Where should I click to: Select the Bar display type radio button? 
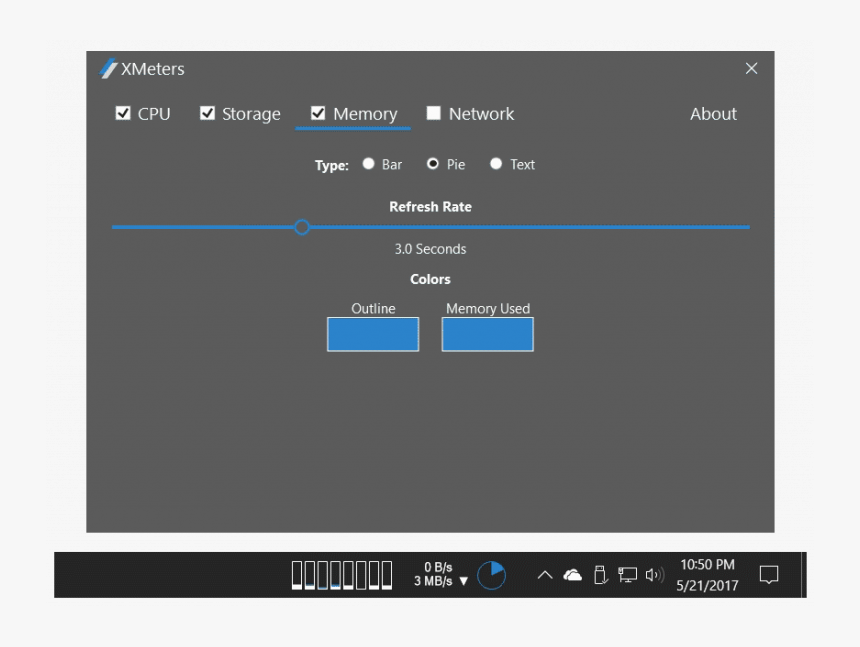(x=368, y=164)
